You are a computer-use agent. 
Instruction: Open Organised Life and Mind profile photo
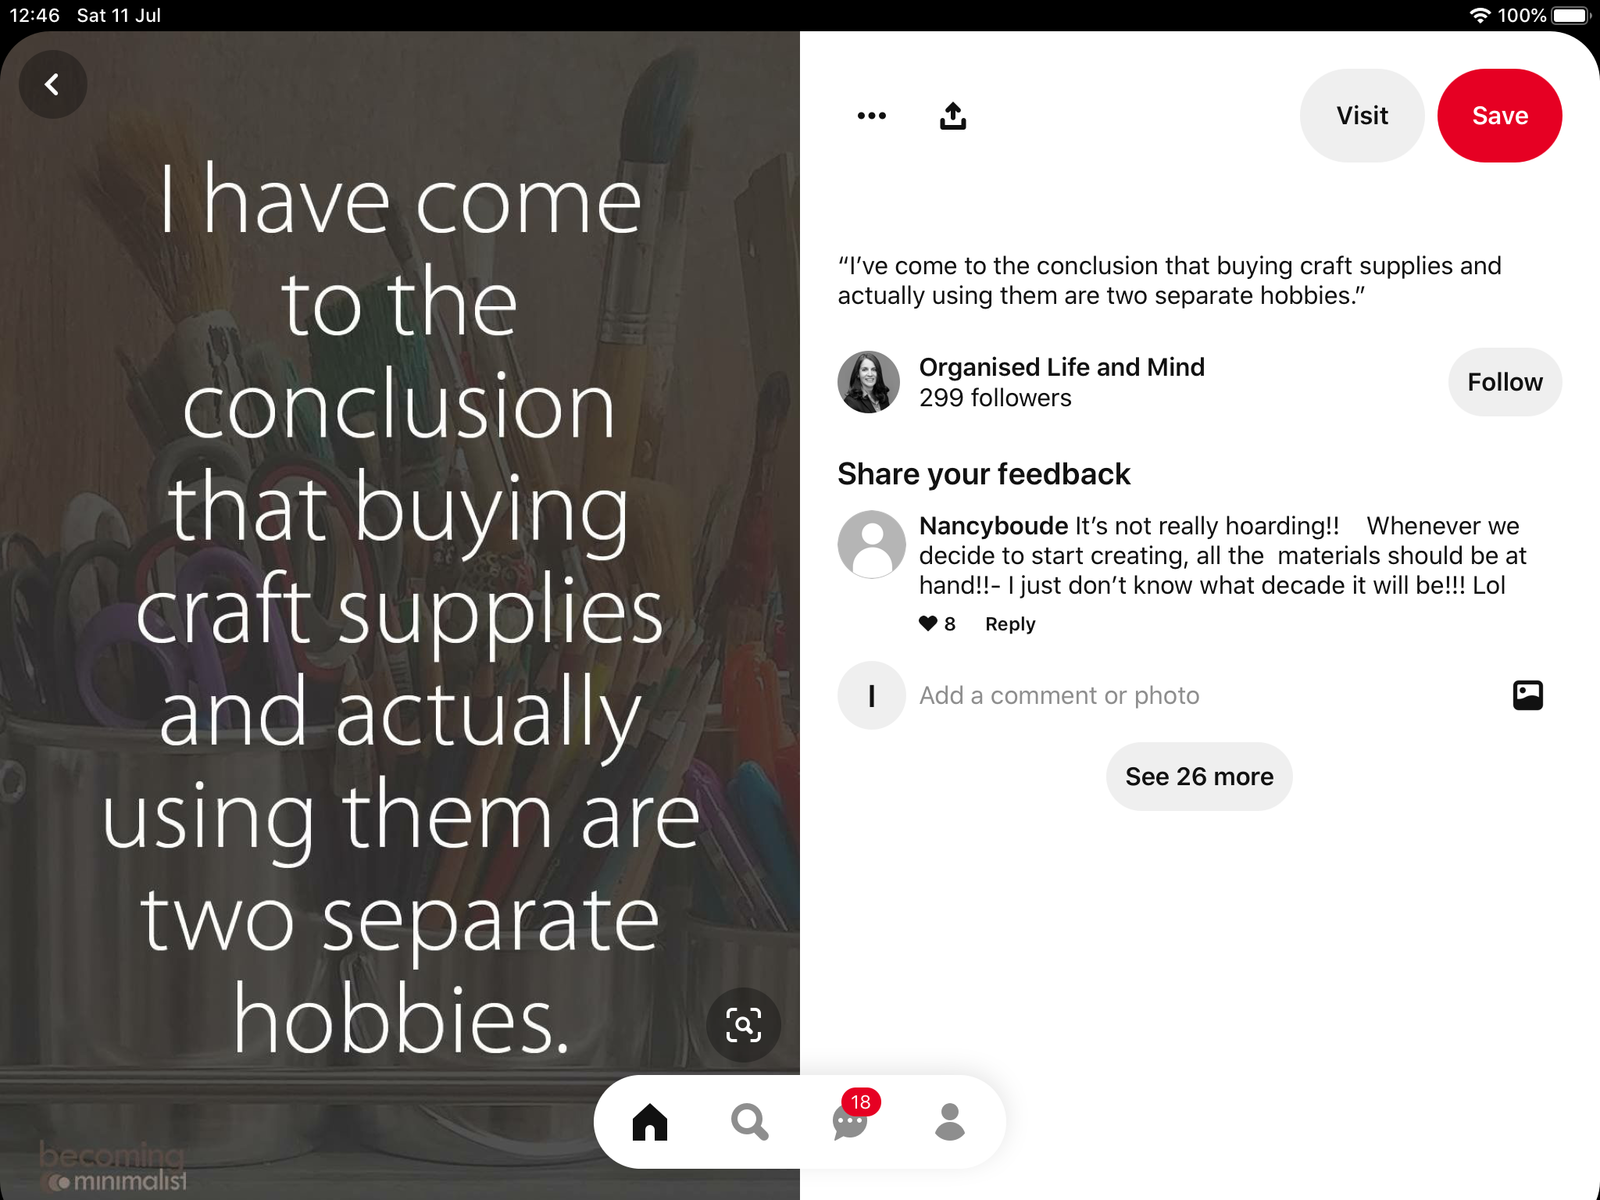869,382
